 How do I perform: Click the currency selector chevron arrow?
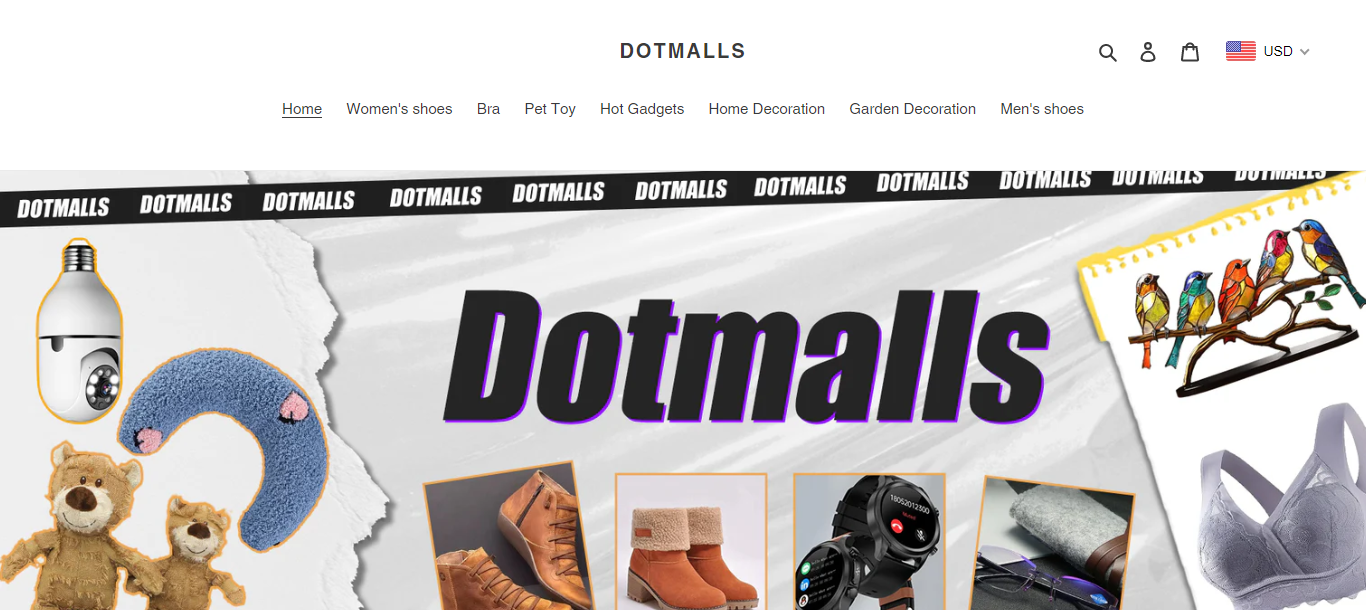pos(1304,52)
